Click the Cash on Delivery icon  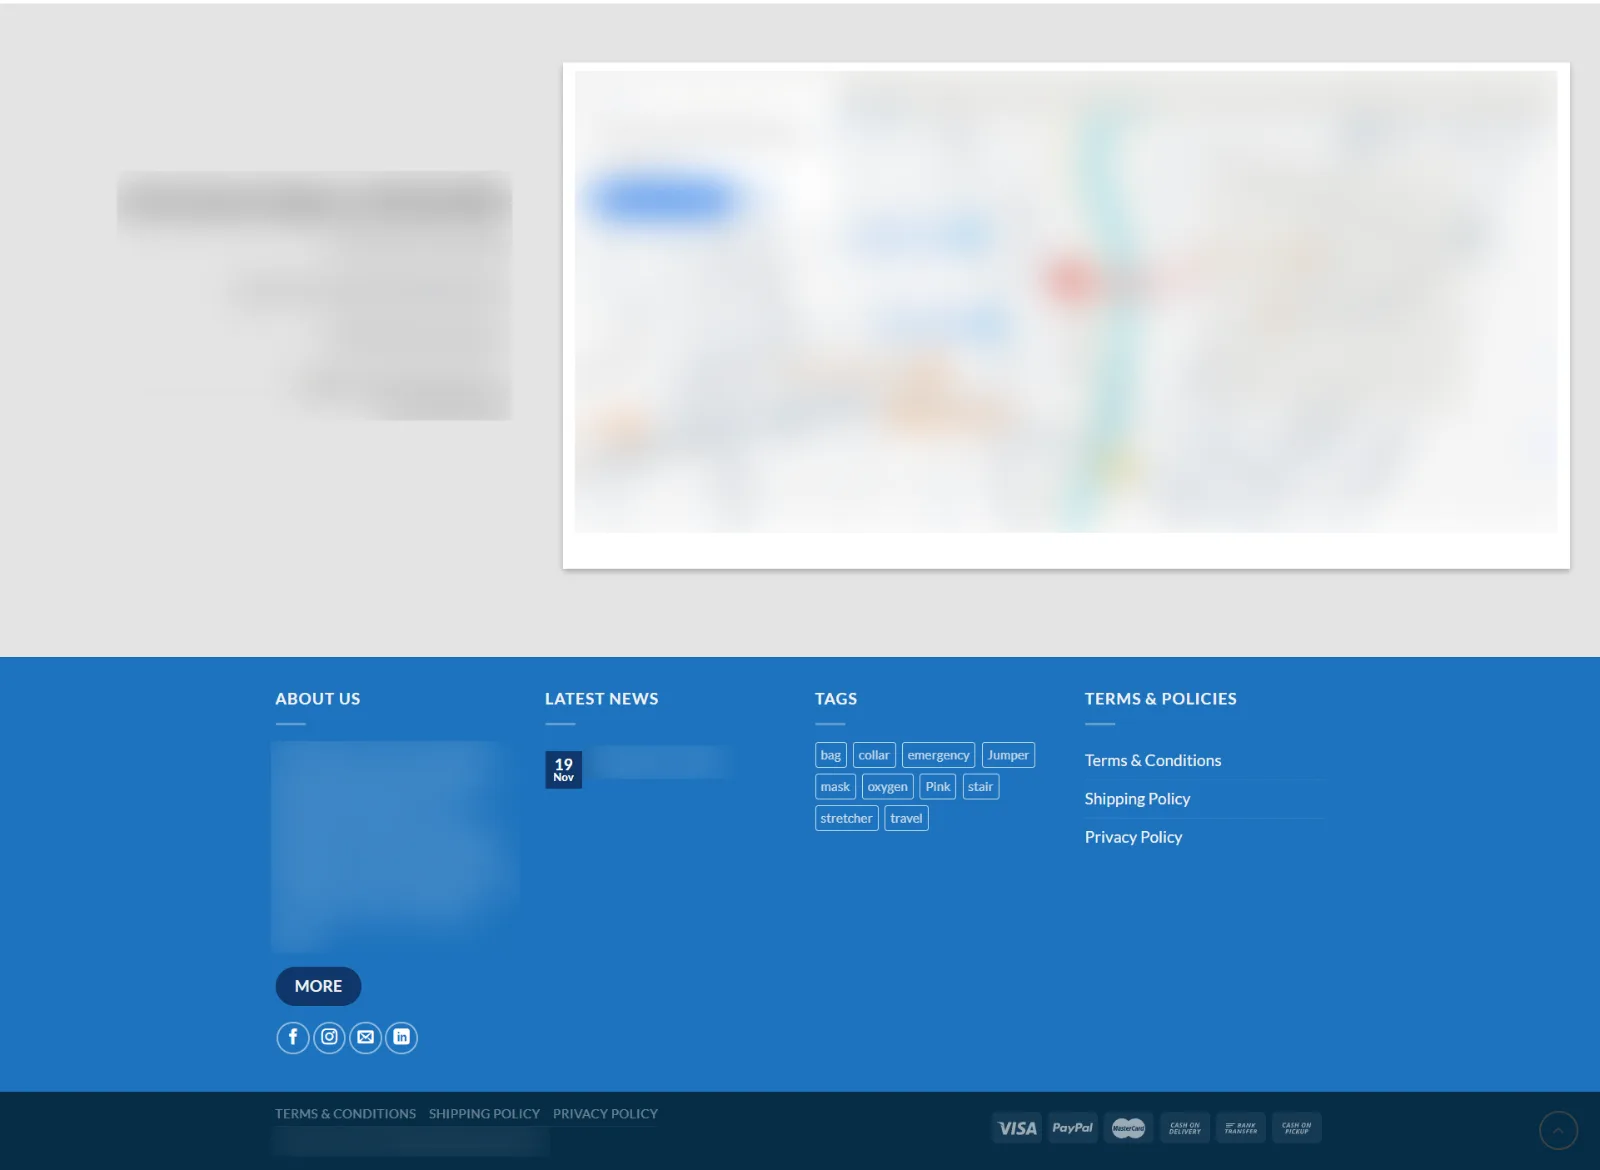[x=1185, y=1128]
